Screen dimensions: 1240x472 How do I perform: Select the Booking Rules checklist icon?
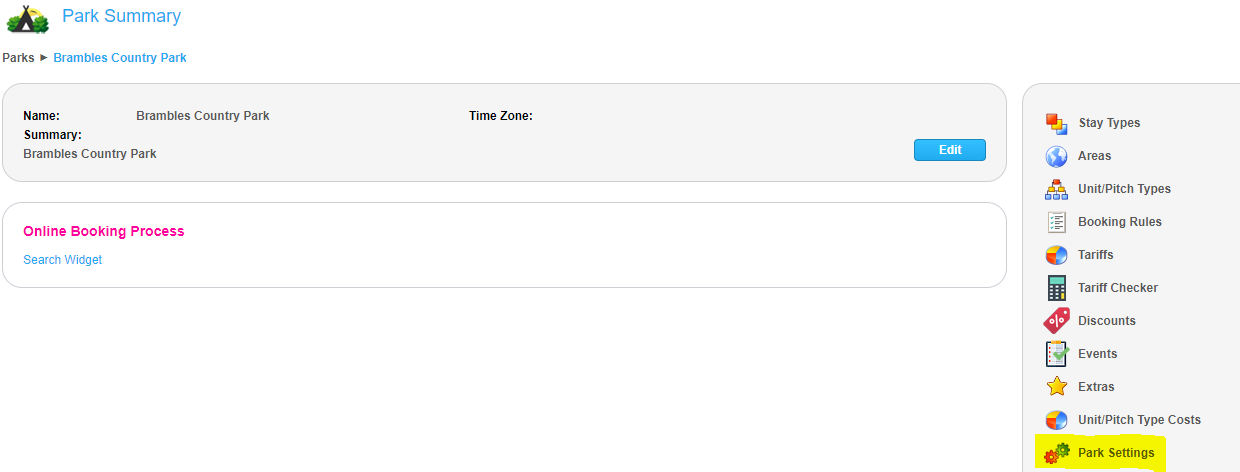click(x=1056, y=222)
